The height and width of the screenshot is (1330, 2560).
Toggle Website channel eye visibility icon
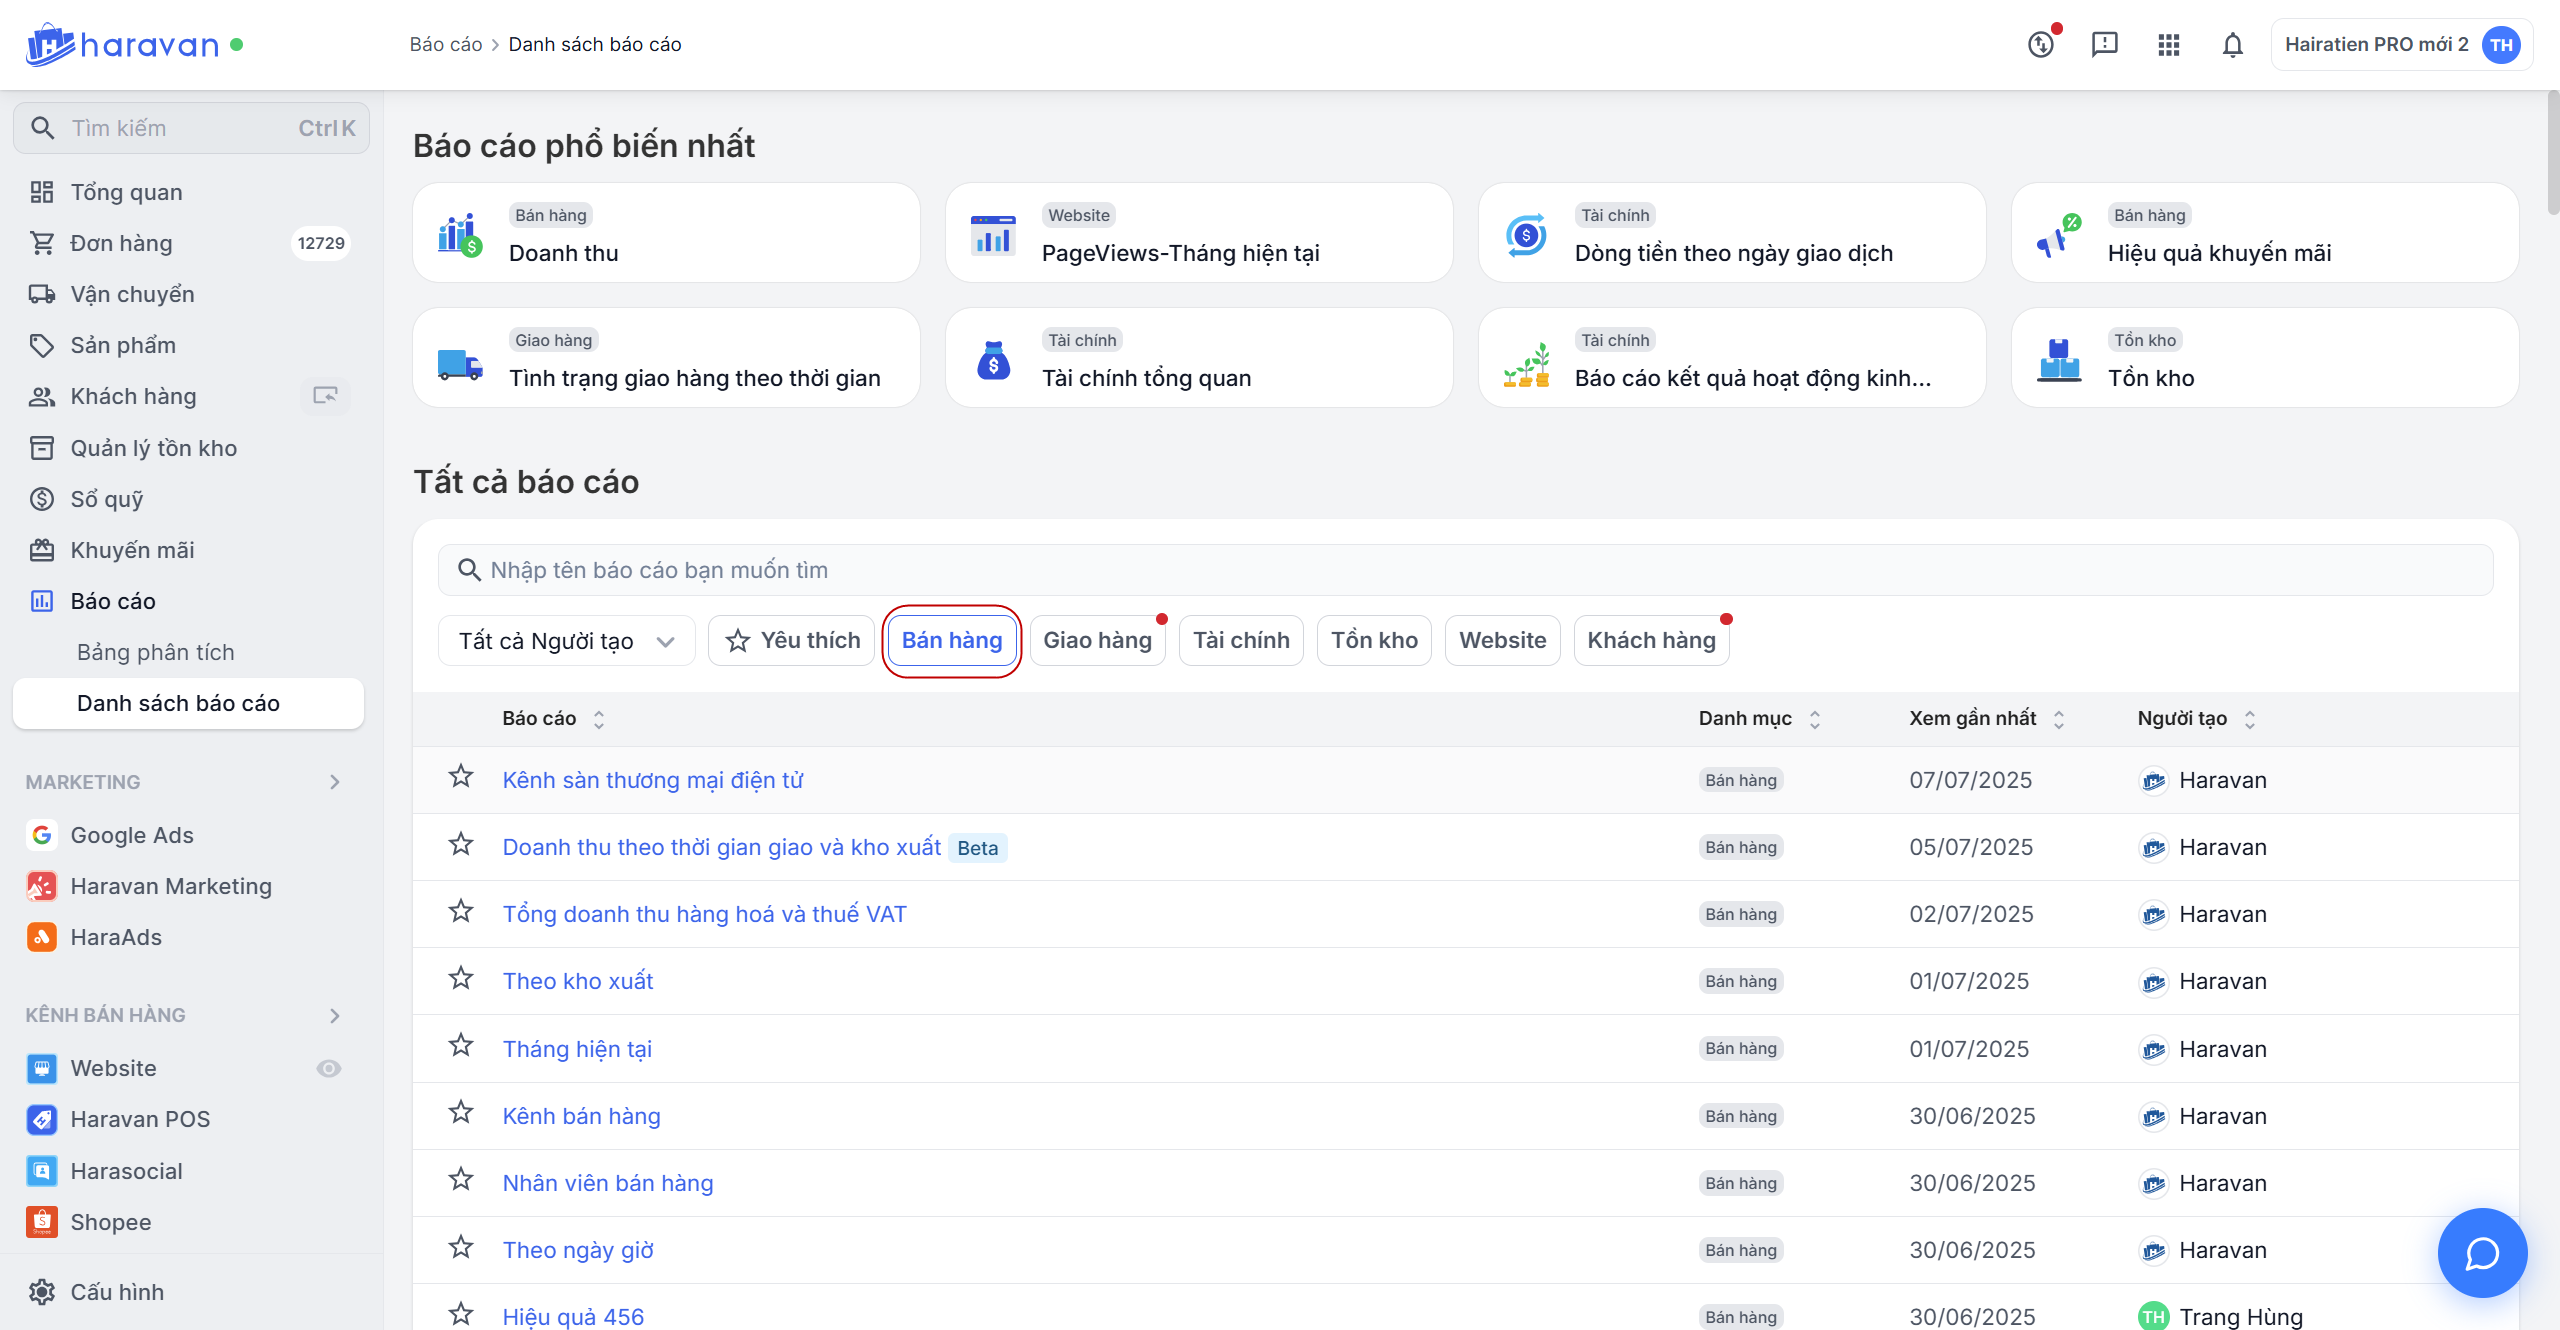click(328, 1068)
